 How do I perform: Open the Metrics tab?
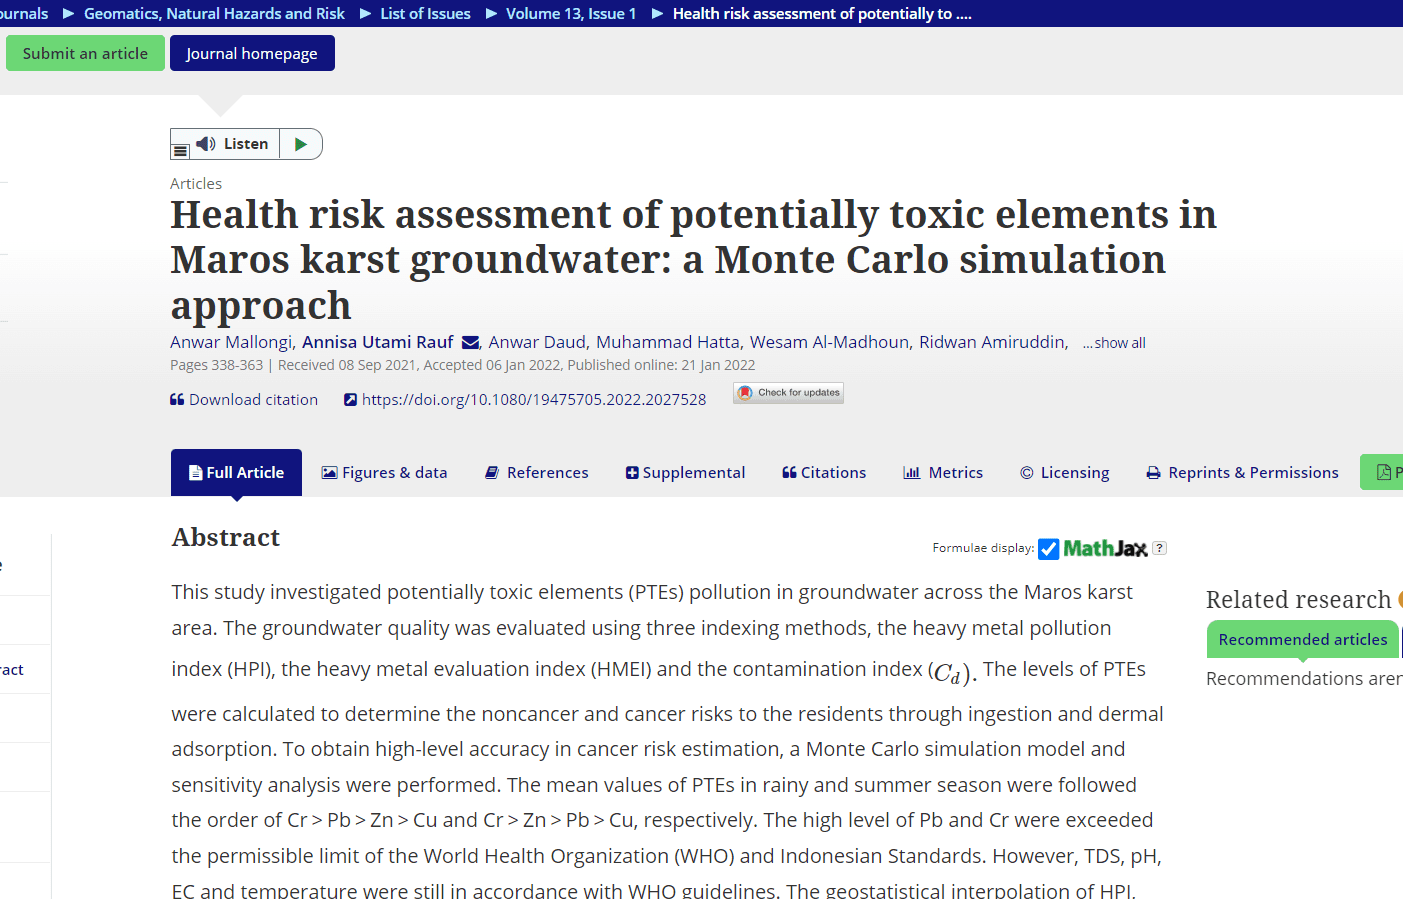pyautogui.click(x=943, y=473)
